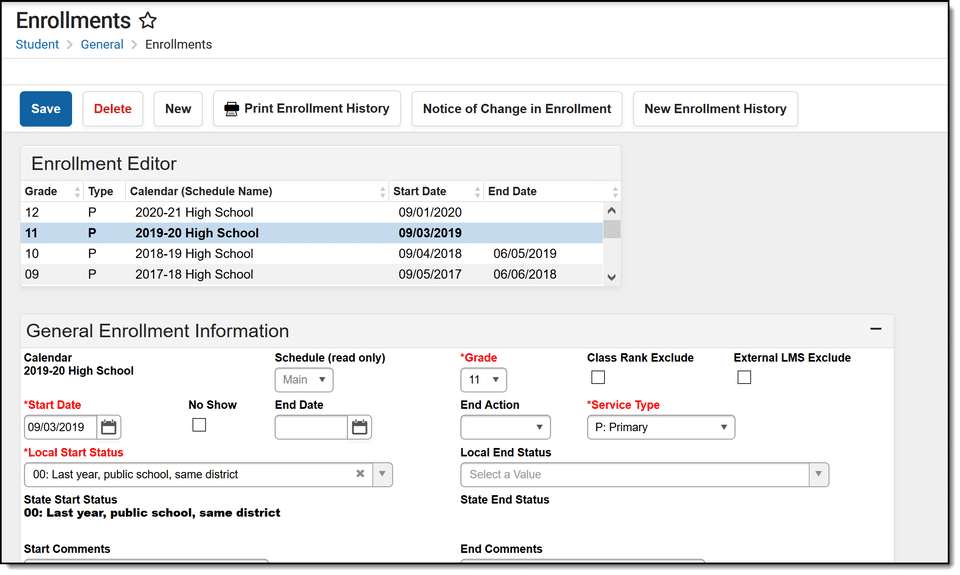Screen dimensions: 960x575
Task: Sort by Calendar (Schedule Name) column arrows
Action: point(383,192)
